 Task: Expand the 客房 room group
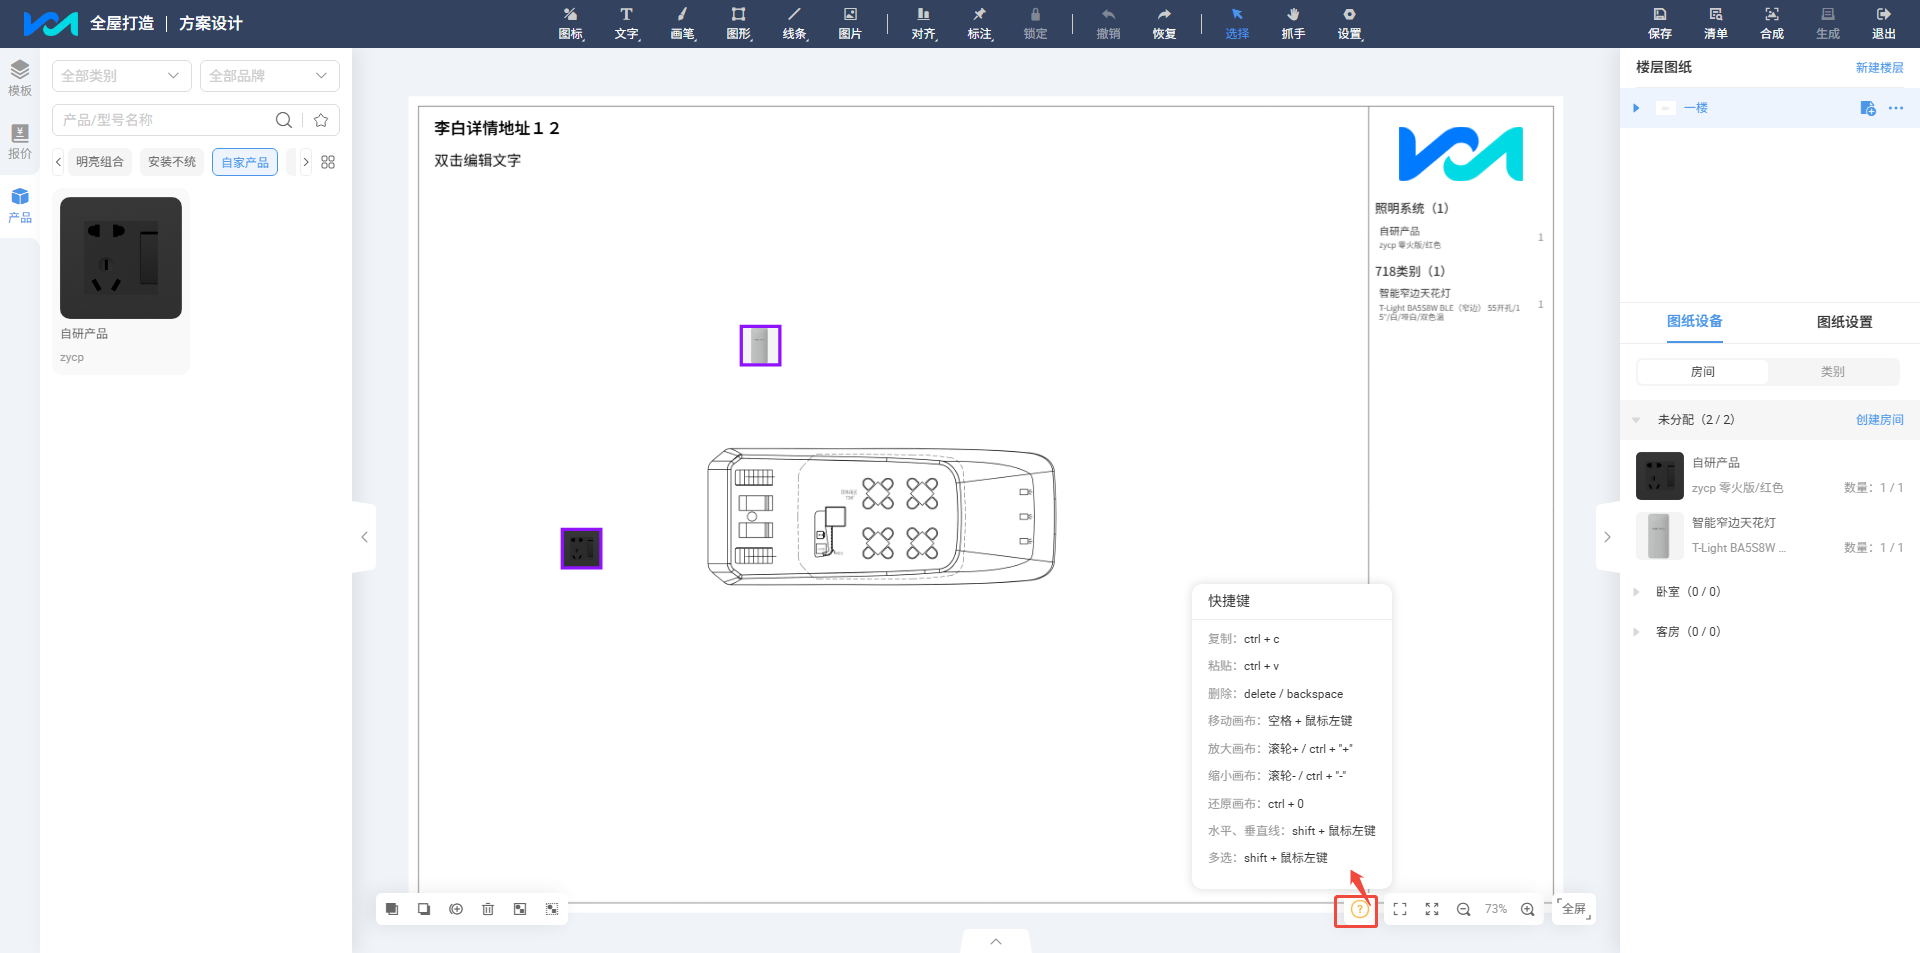tap(1636, 632)
